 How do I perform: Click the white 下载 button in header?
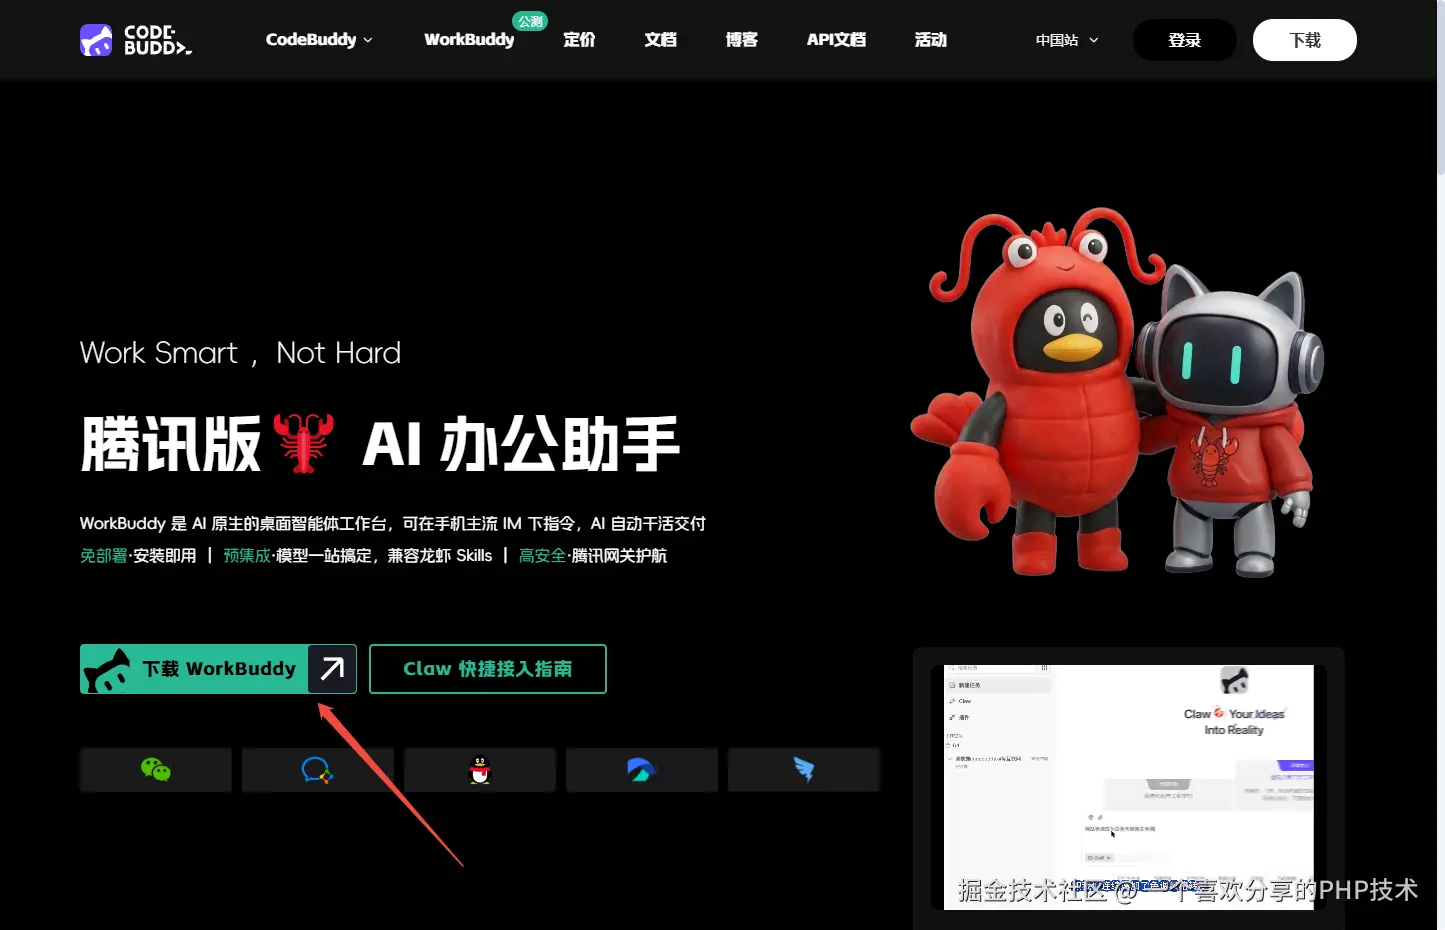[x=1305, y=40]
